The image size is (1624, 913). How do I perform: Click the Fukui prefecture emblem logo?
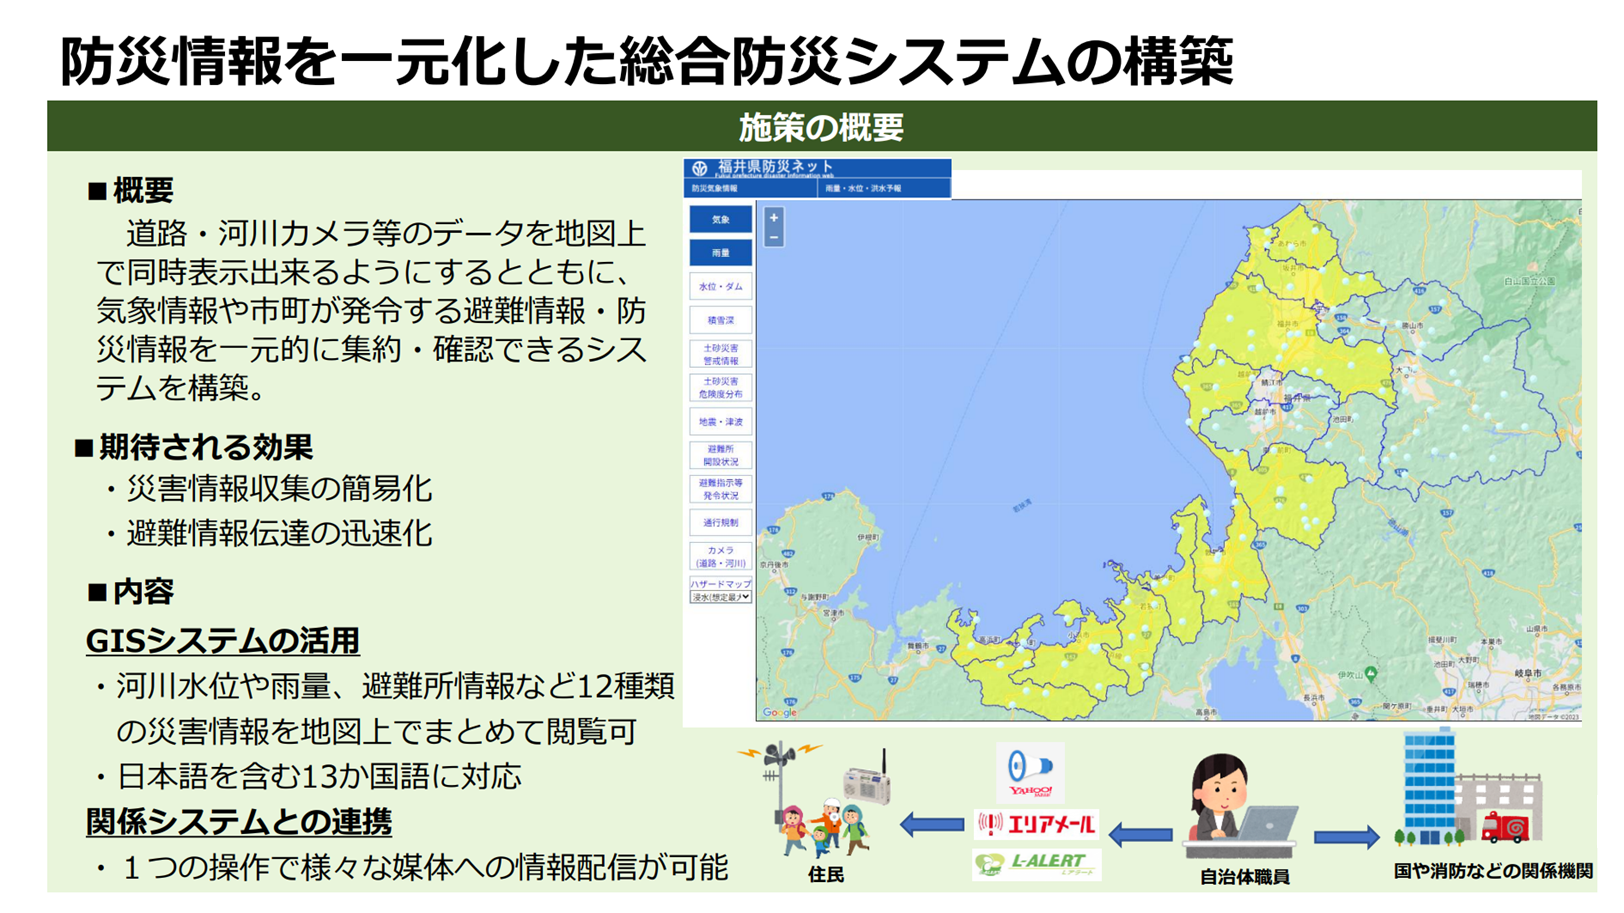pos(700,168)
